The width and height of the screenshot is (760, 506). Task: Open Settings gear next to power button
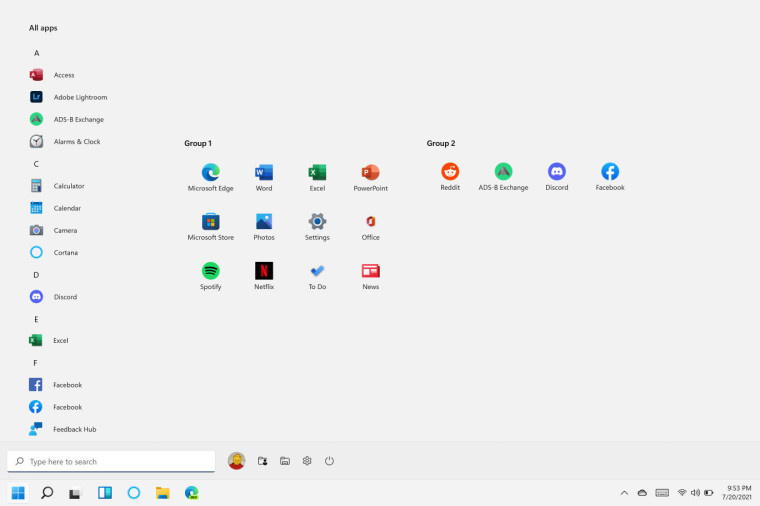click(x=307, y=460)
